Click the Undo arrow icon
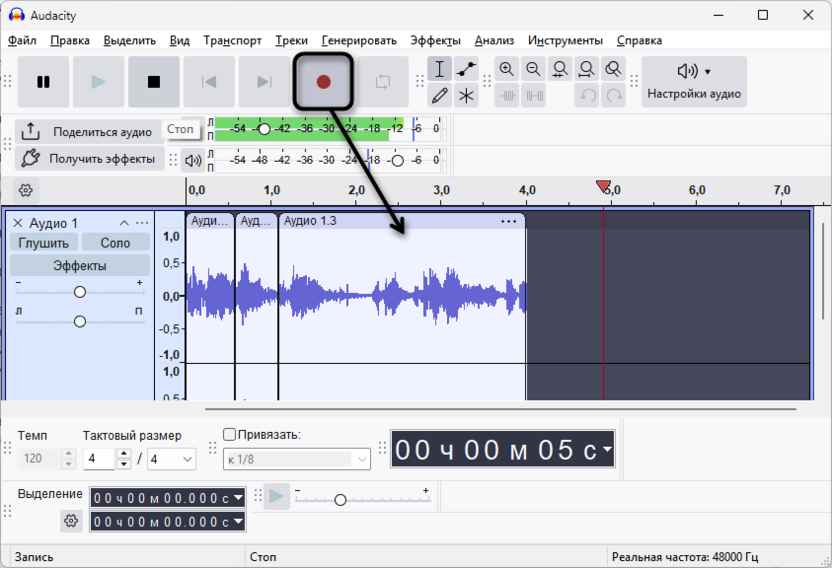832x568 pixels. coord(587,96)
